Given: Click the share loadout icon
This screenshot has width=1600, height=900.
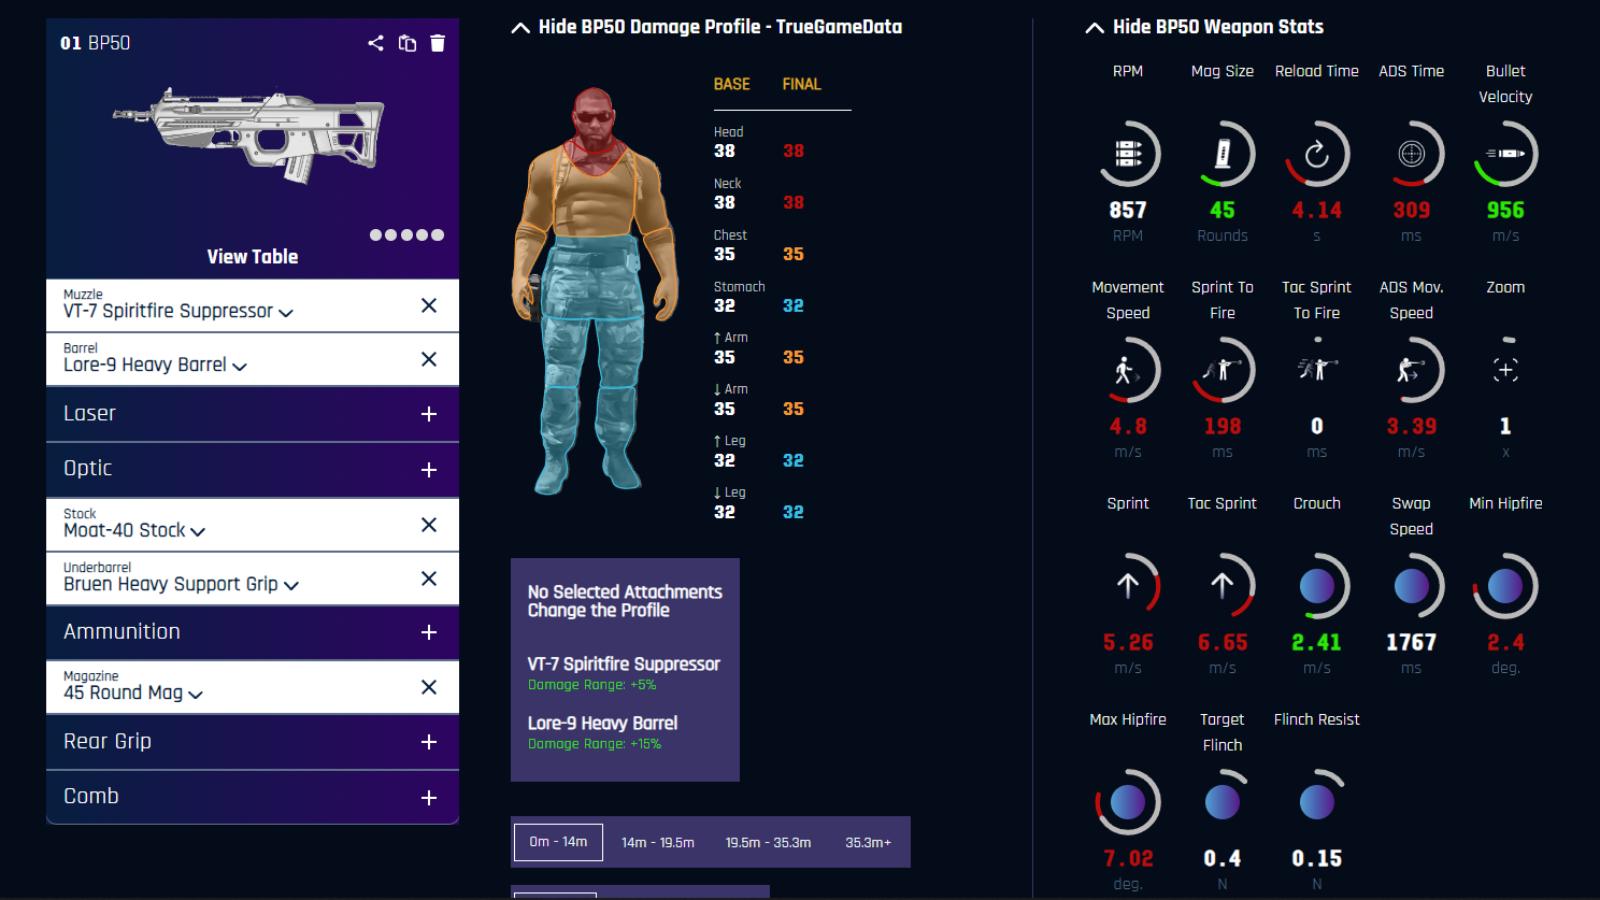Looking at the screenshot, I should (x=375, y=43).
